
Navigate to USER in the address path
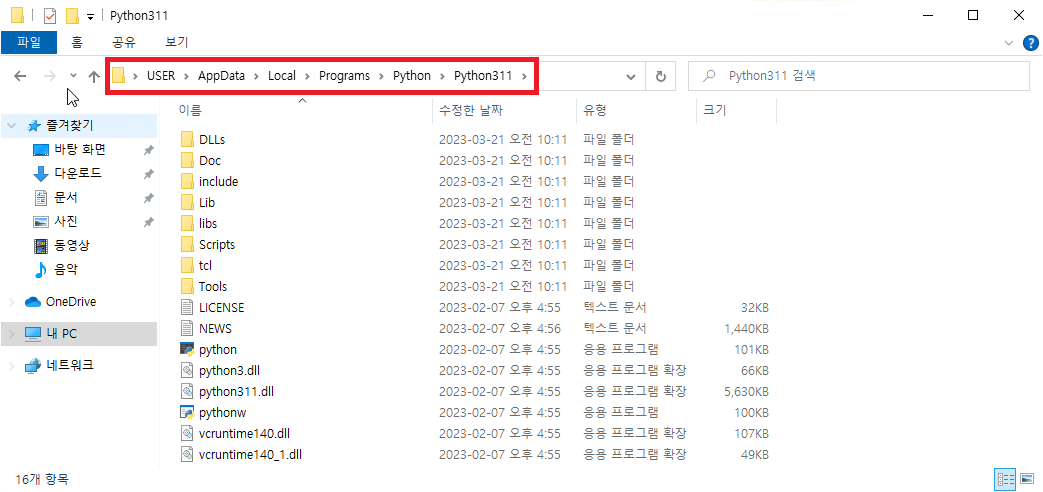[x=161, y=76]
